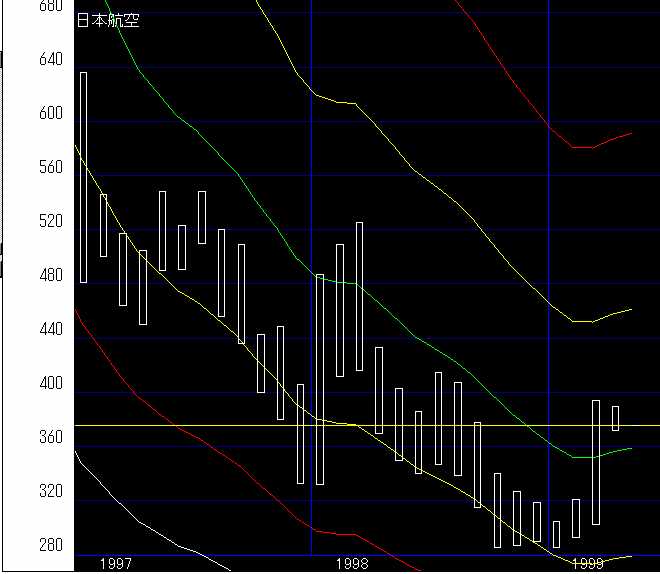Select the 1999 year label on time axis
This screenshot has height=574, width=660.
click(x=590, y=564)
